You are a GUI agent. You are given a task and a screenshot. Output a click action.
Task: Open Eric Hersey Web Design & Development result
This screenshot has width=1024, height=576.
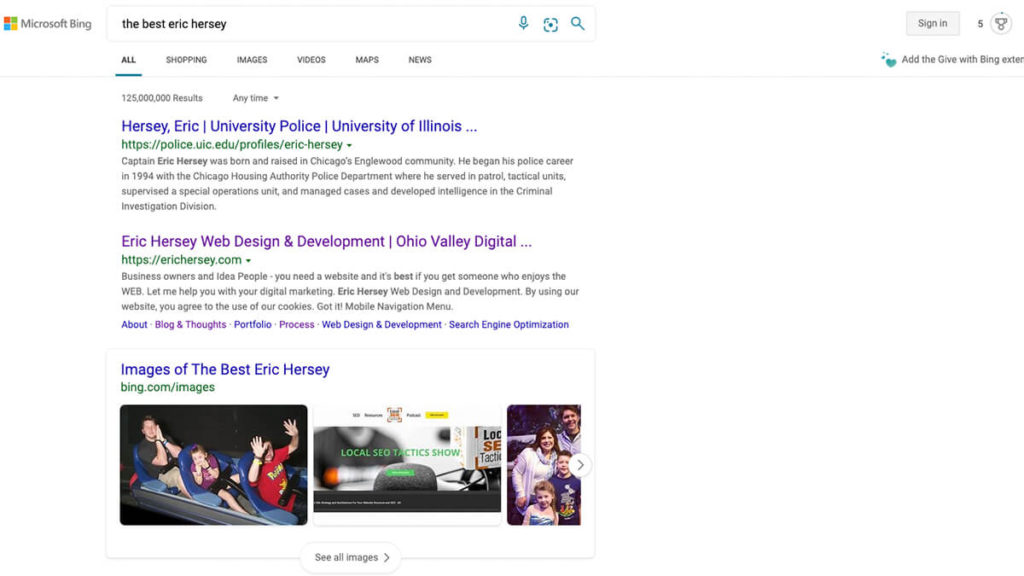tap(326, 241)
